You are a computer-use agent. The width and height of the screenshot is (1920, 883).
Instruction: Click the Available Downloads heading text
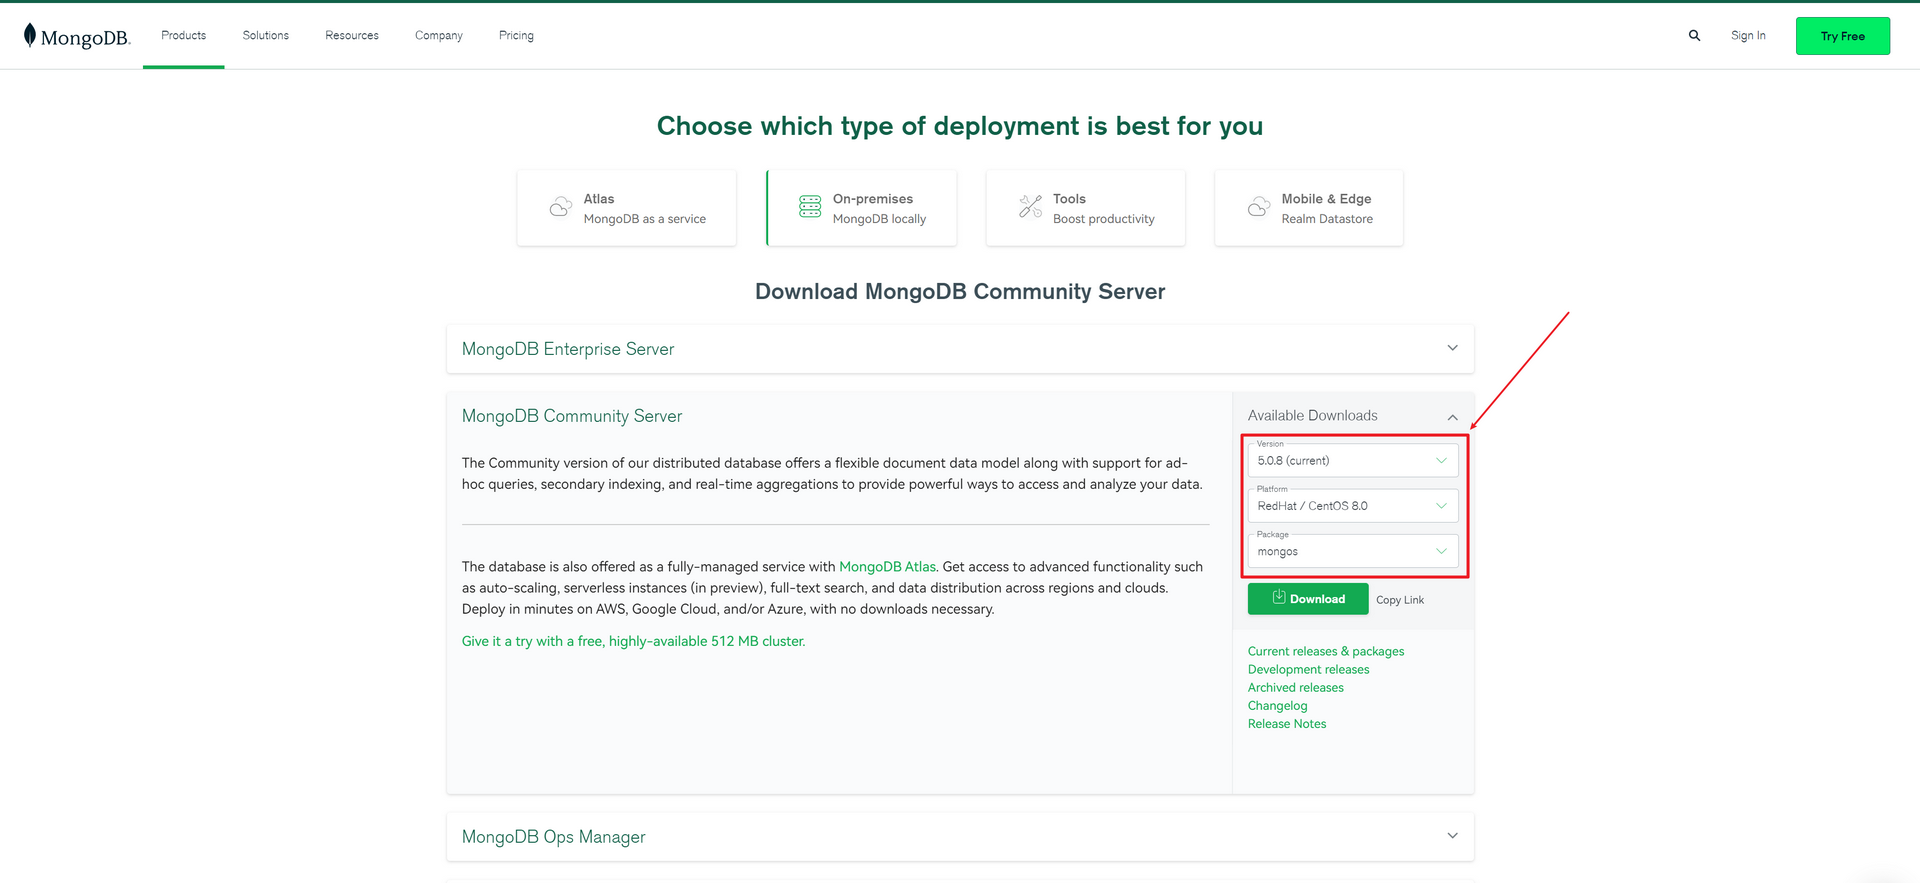click(1313, 415)
